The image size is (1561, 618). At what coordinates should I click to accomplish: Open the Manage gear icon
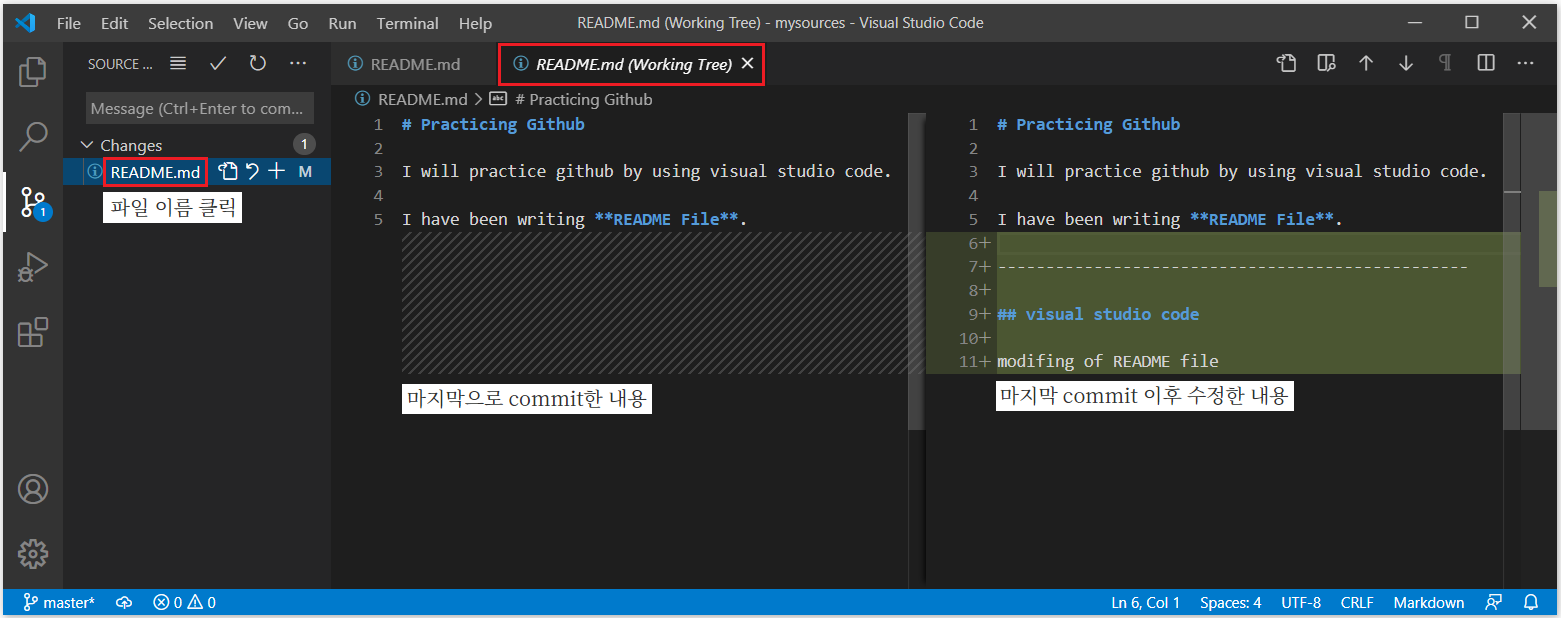[33, 553]
